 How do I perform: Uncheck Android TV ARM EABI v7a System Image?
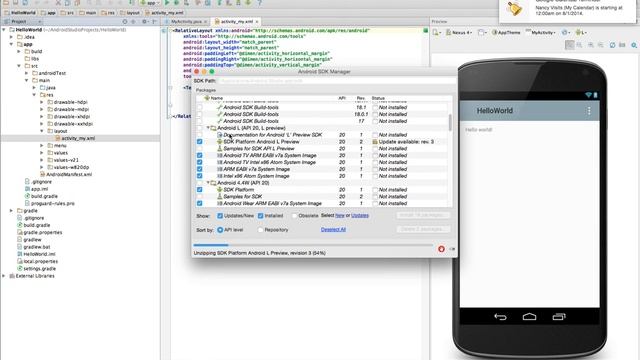pyautogui.click(x=200, y=156)
